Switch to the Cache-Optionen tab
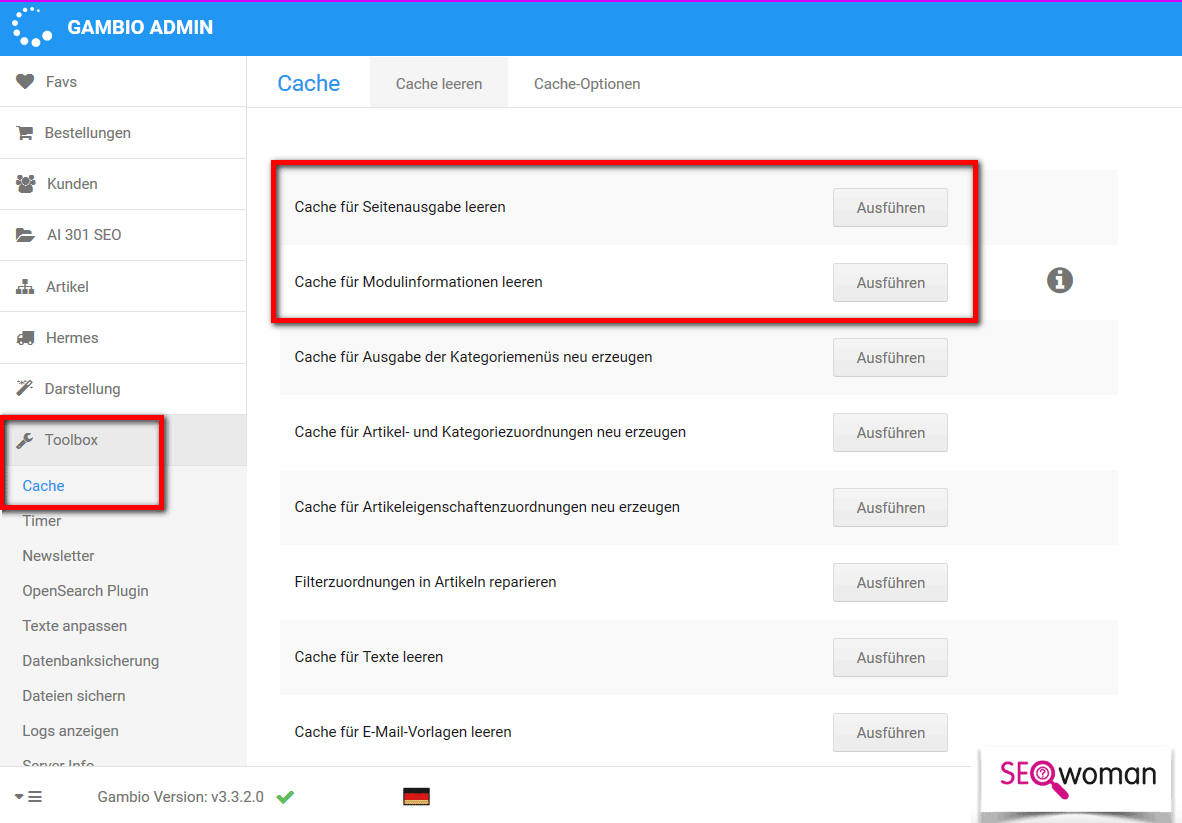 click(x=586, y=83)
